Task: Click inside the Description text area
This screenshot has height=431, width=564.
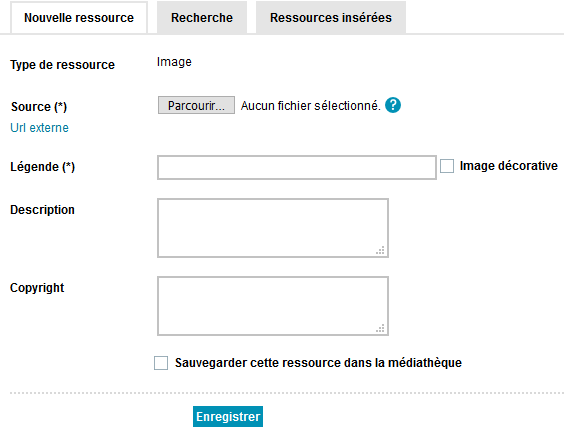Action: coord(273,228)
